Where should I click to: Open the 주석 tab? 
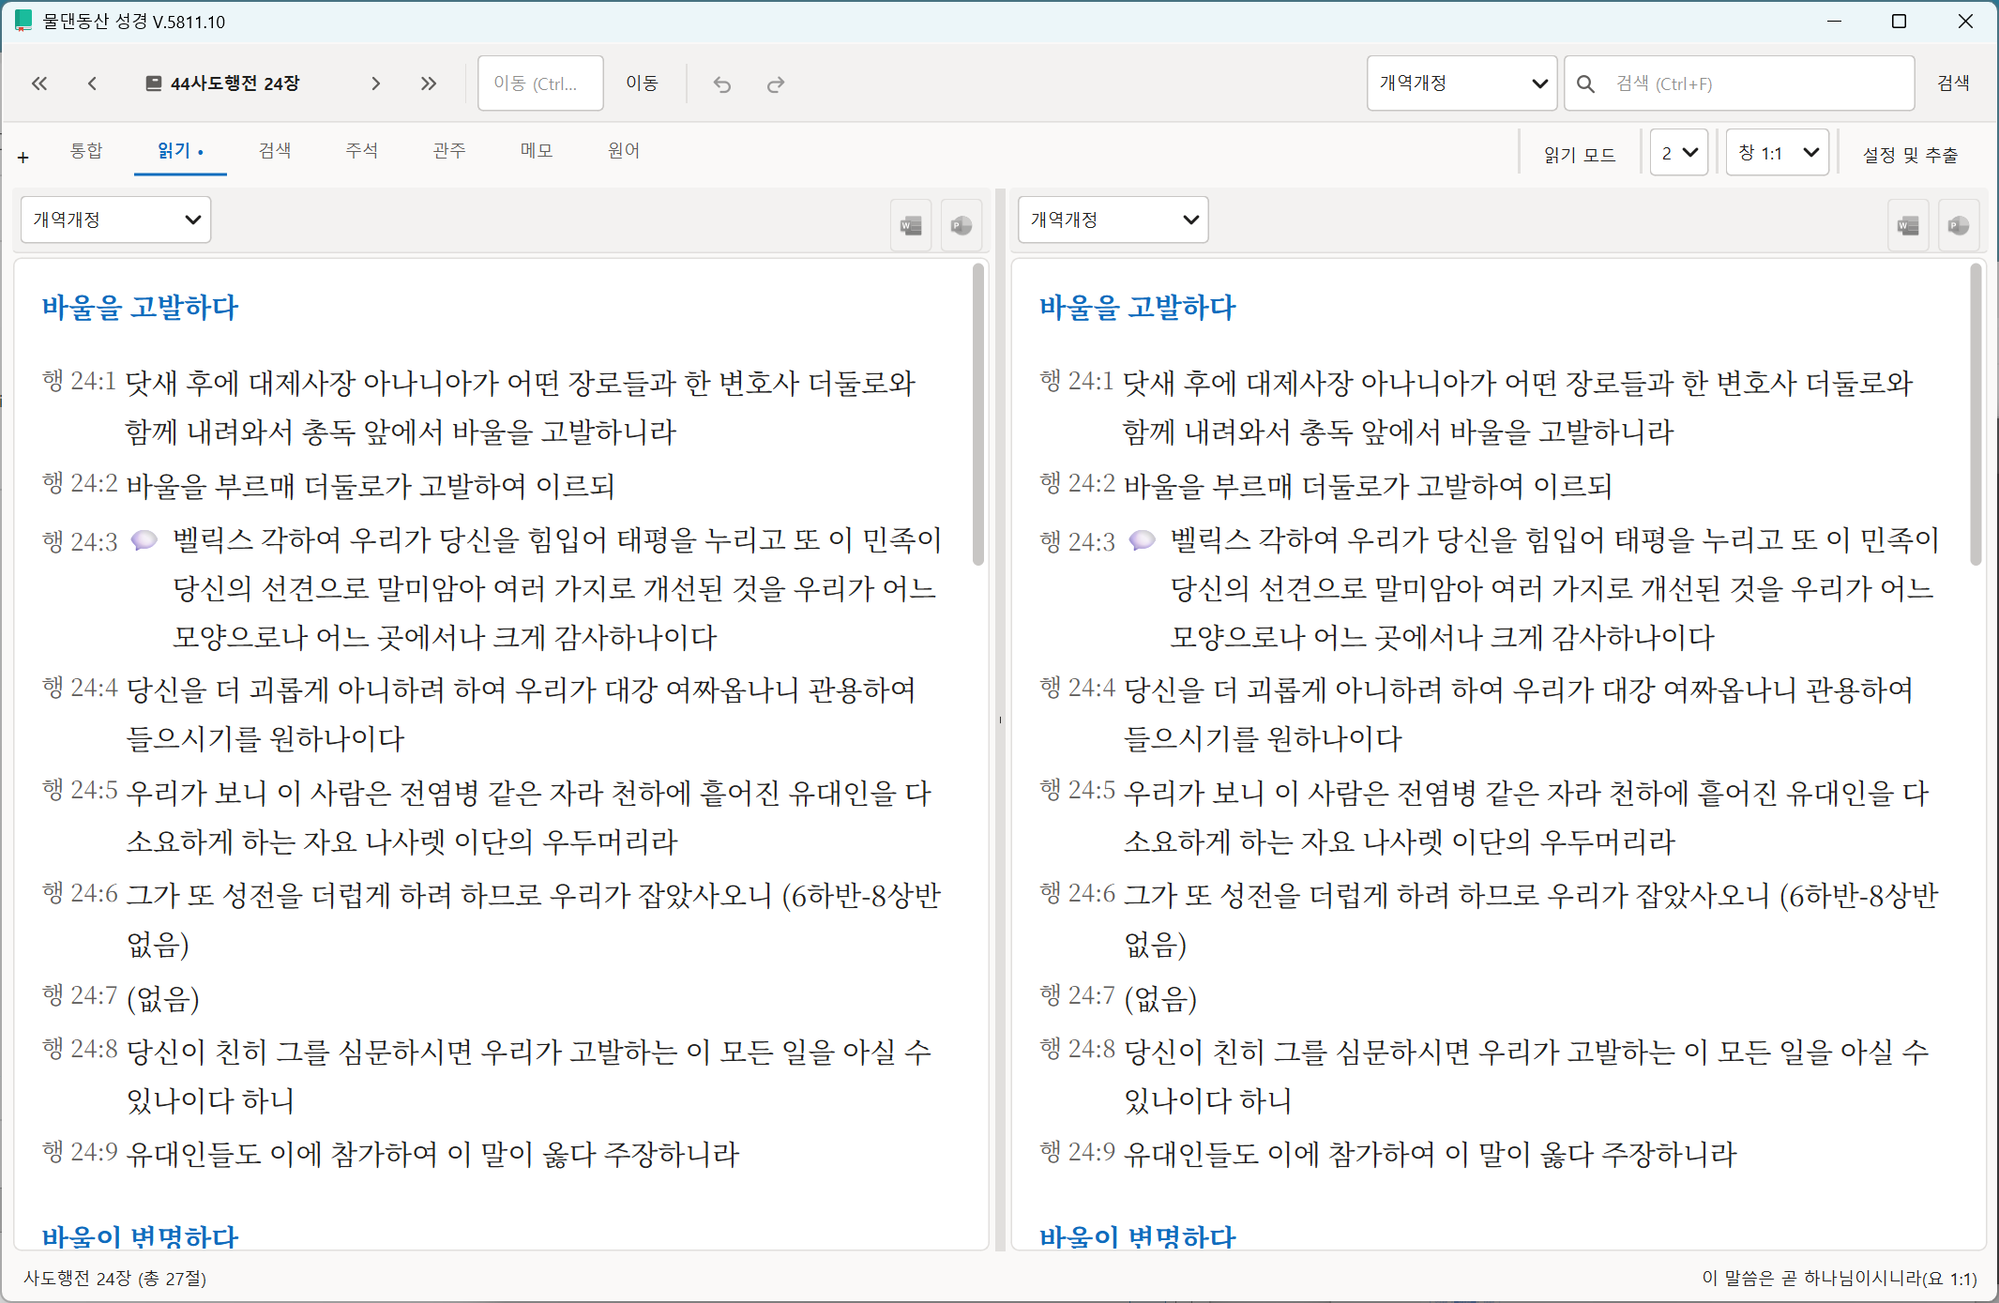(x=361, y=151)
